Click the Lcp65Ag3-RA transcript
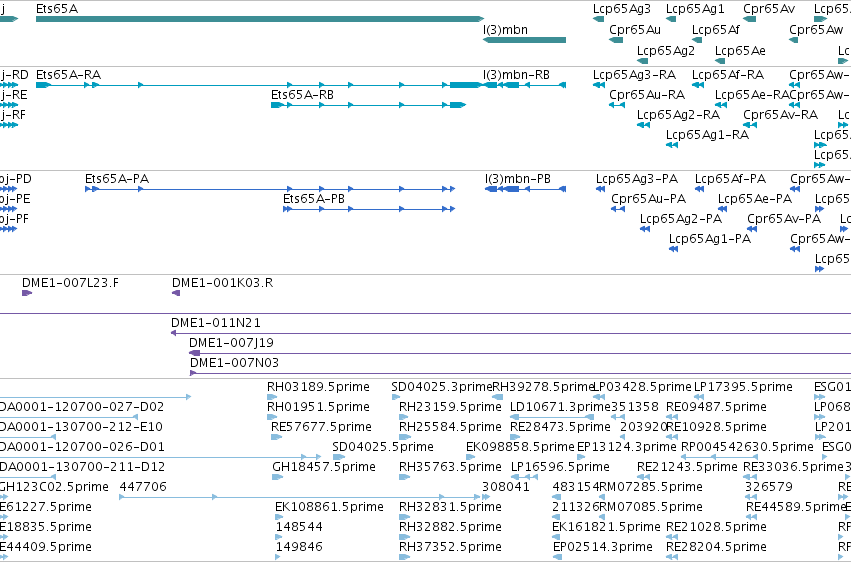The image size is (851, 562). [x=599, y=85]
